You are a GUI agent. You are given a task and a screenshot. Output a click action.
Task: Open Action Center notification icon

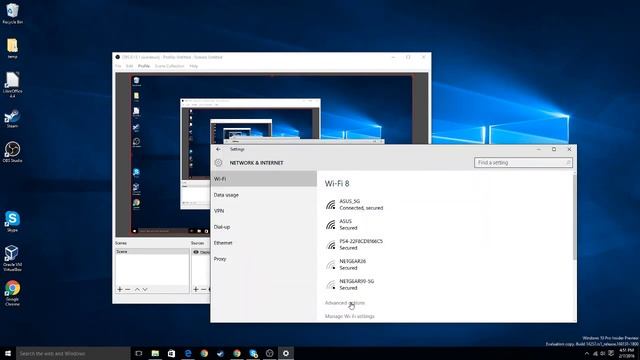point(611,353)
